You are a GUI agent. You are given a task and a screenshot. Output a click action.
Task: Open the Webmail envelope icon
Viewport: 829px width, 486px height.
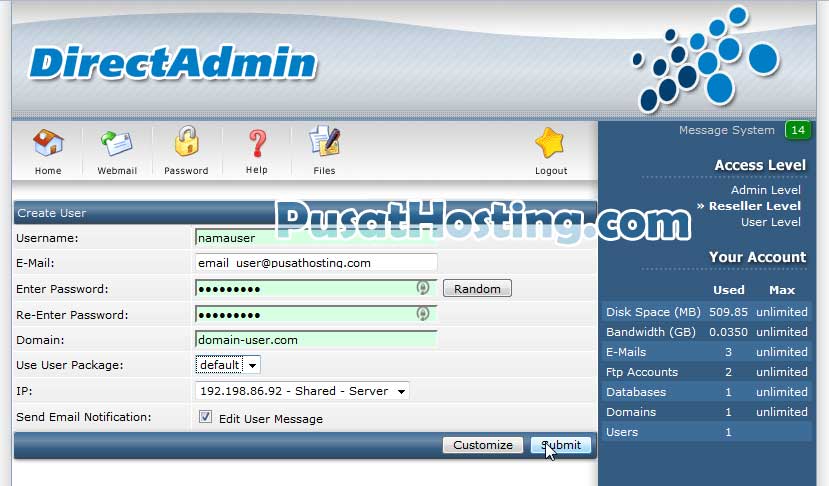(117, 143)
